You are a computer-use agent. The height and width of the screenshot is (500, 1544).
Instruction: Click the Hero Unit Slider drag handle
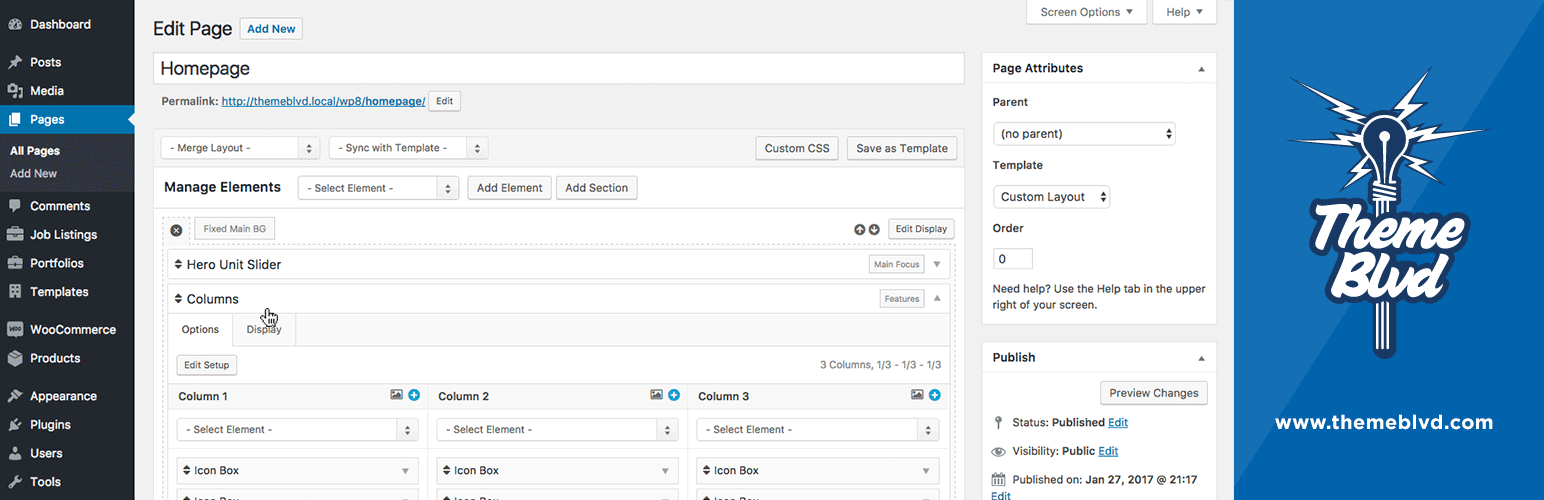coord(178,265)
